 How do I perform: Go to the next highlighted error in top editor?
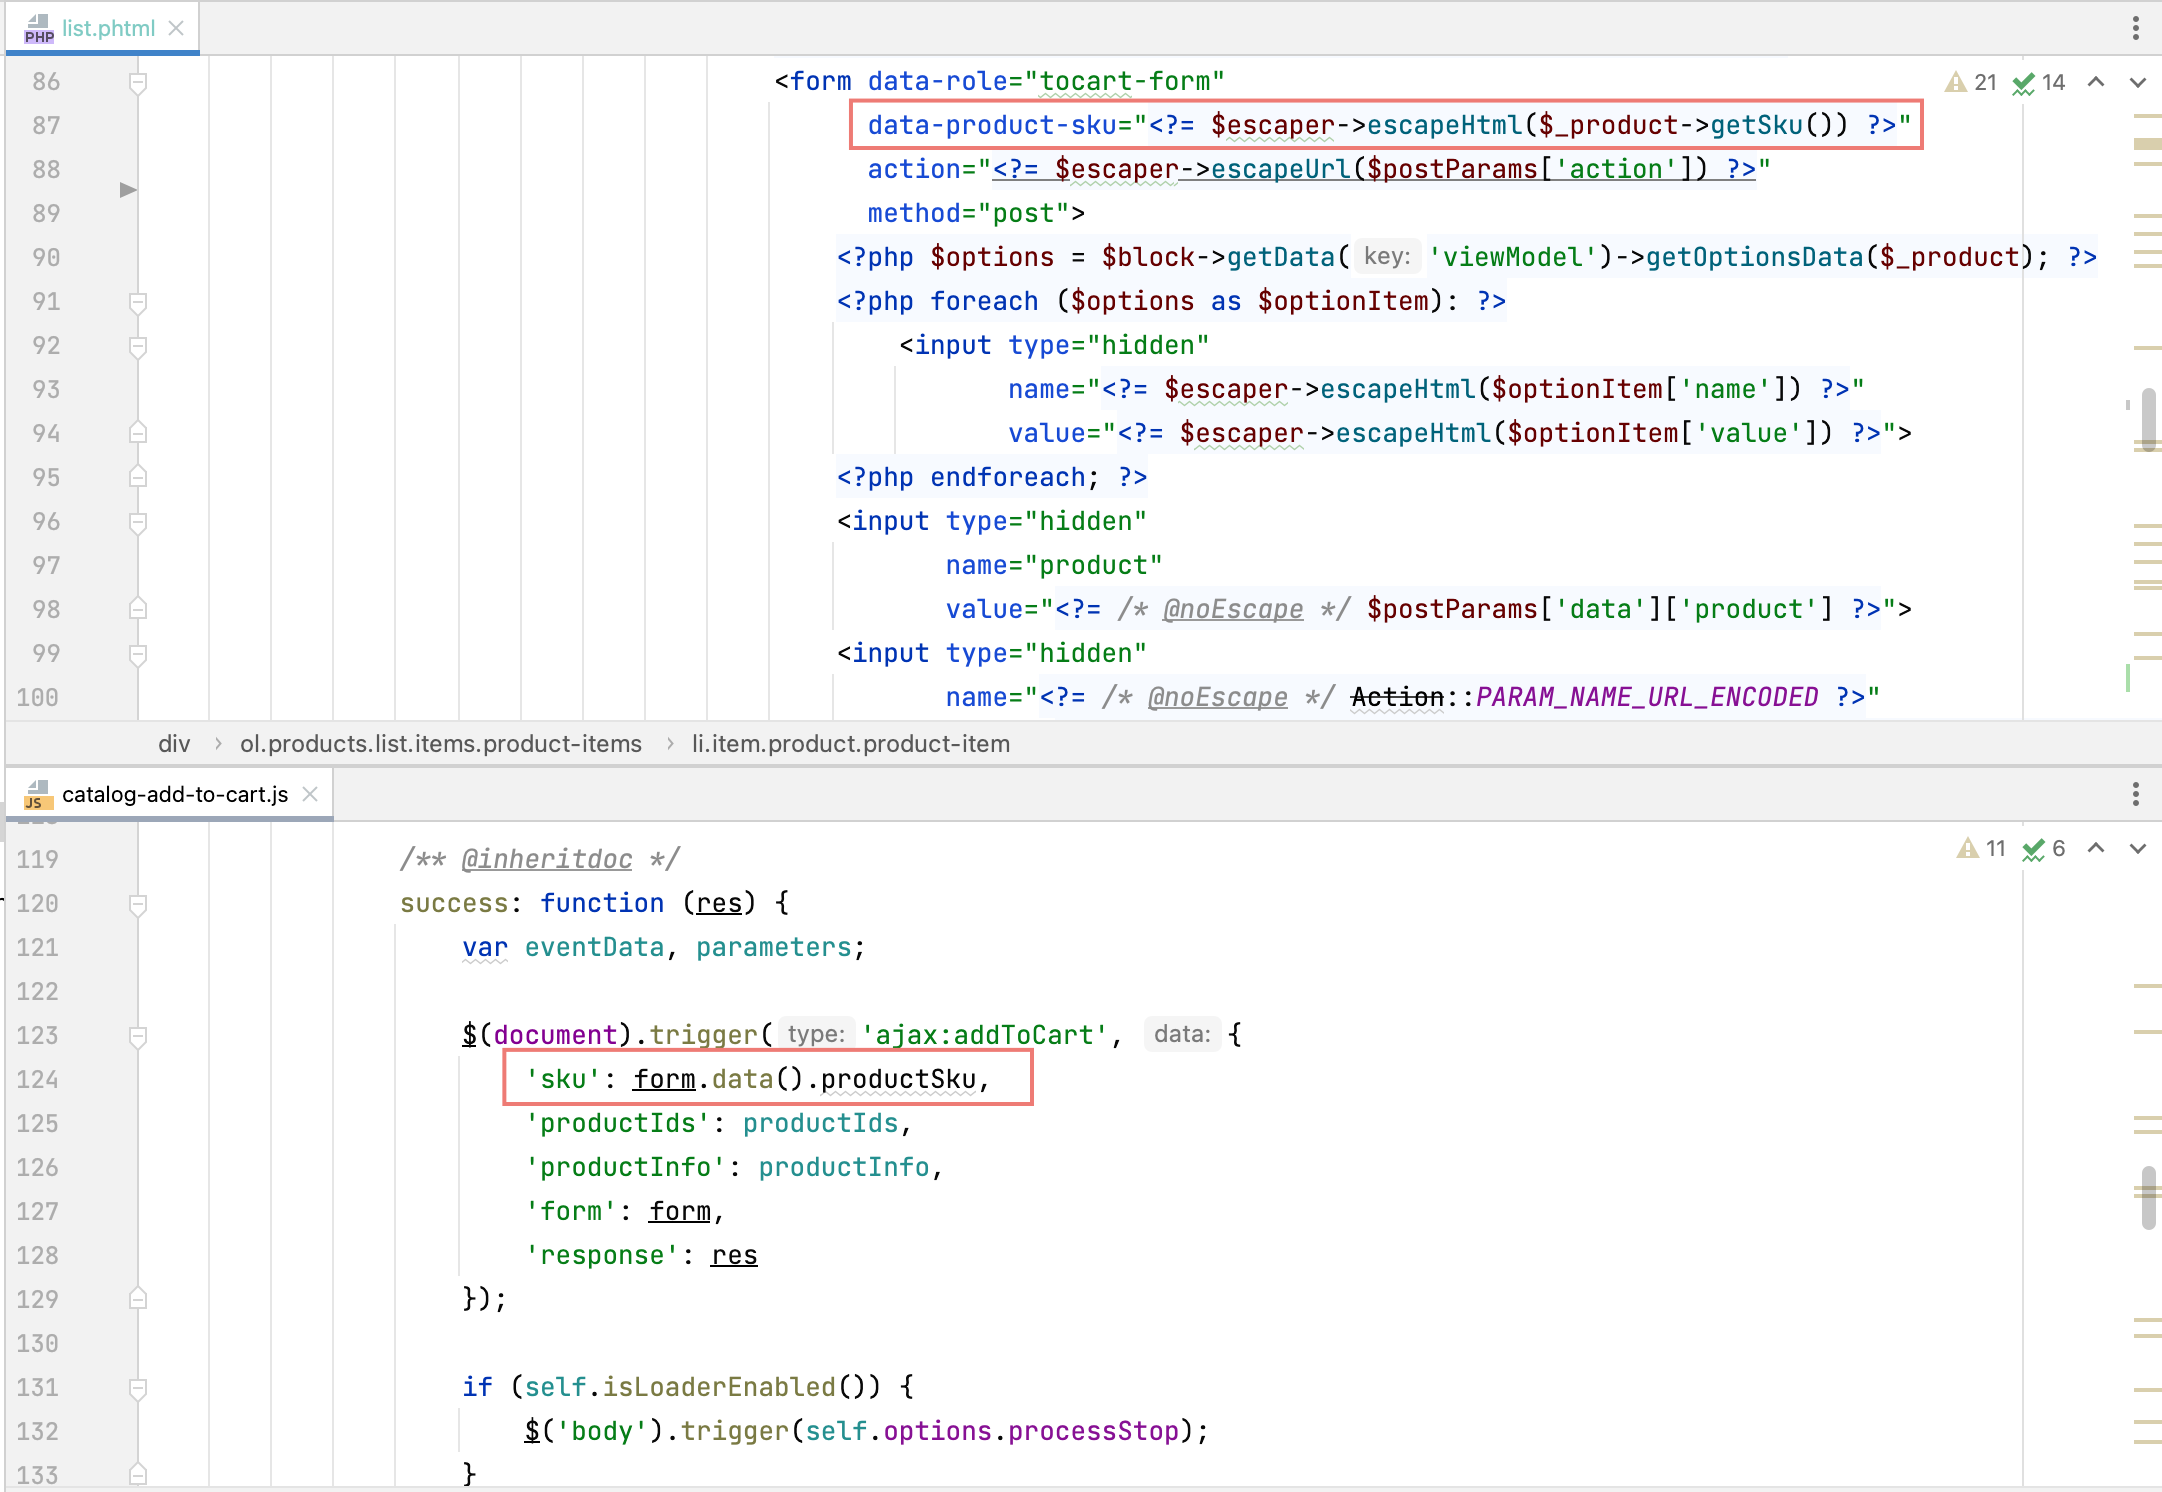click(x=2138, y=82)
